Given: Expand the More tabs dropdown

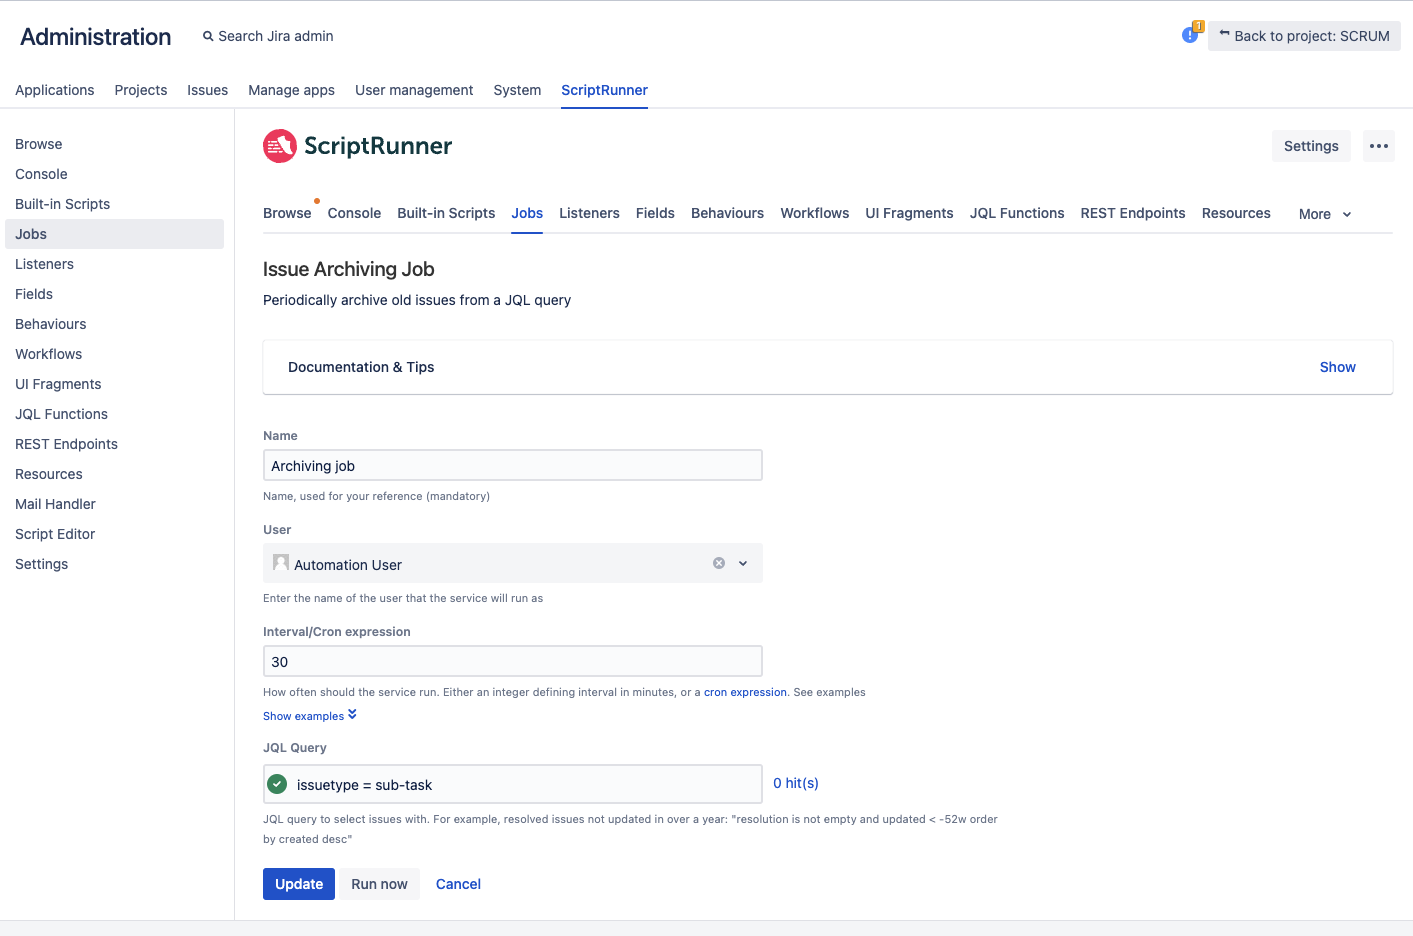Looking at the screenshot, I should coord(1325,214).
